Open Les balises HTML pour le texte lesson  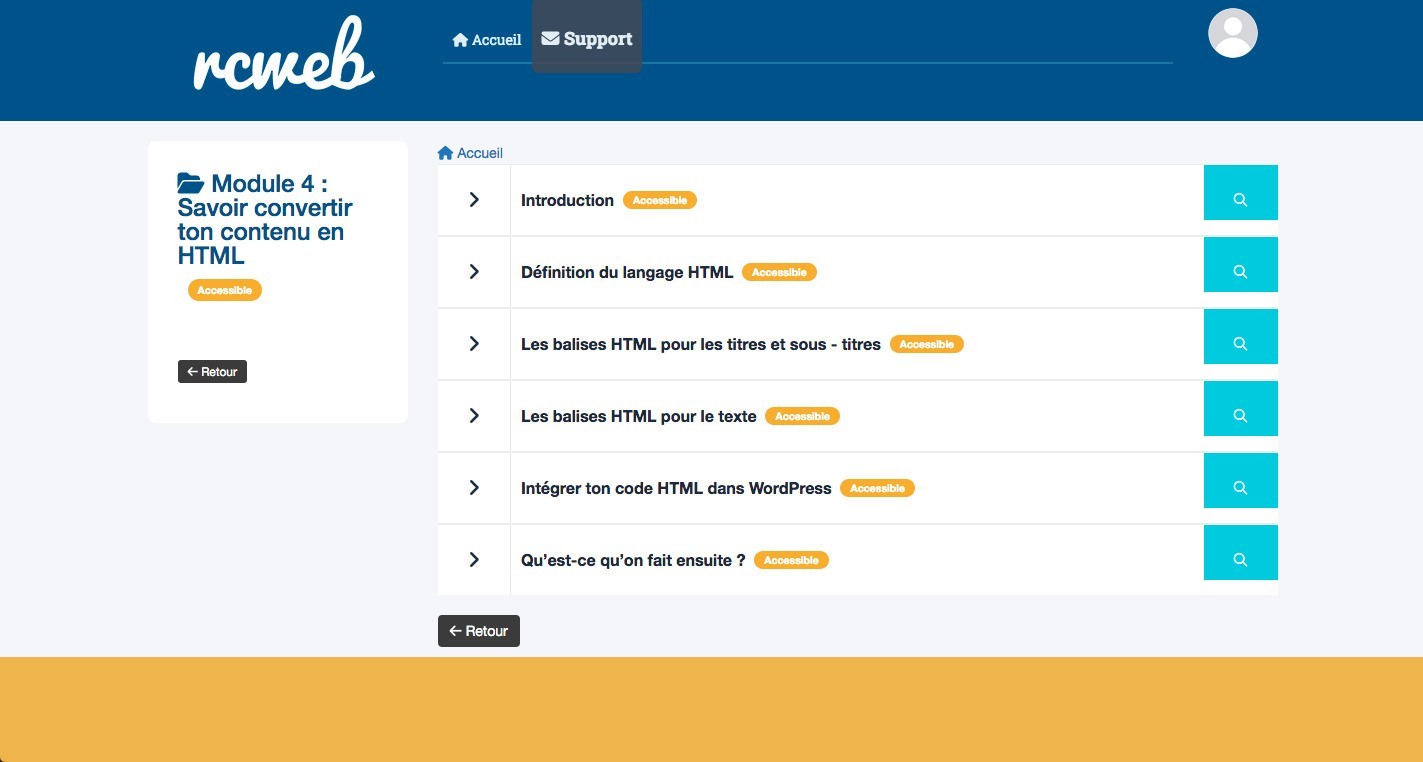[639, 416]
